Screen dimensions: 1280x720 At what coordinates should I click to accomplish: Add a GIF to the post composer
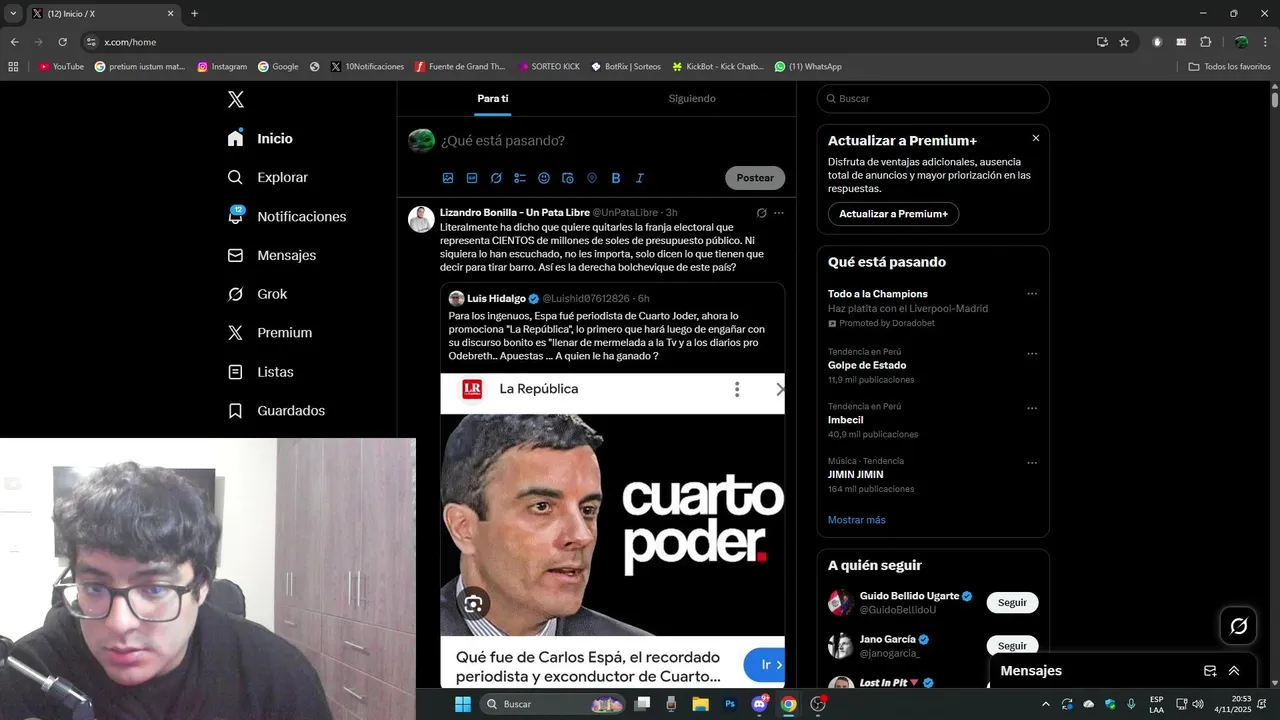click(x=472, y=178)
